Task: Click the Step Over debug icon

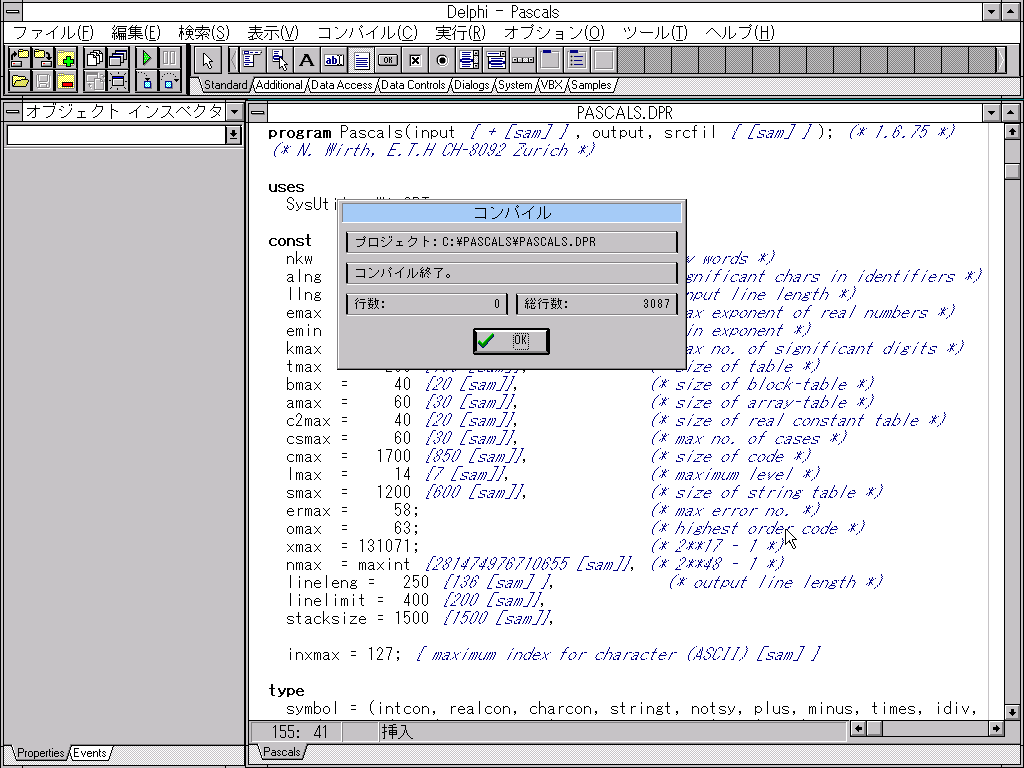Action: [x=170, y=82]
